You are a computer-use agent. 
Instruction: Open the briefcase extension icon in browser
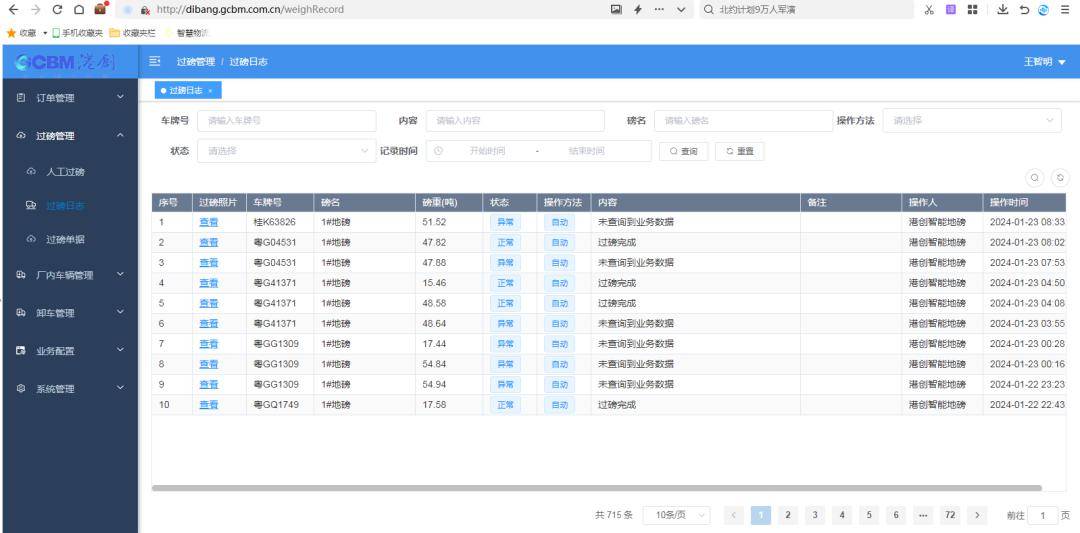point(101,9)
